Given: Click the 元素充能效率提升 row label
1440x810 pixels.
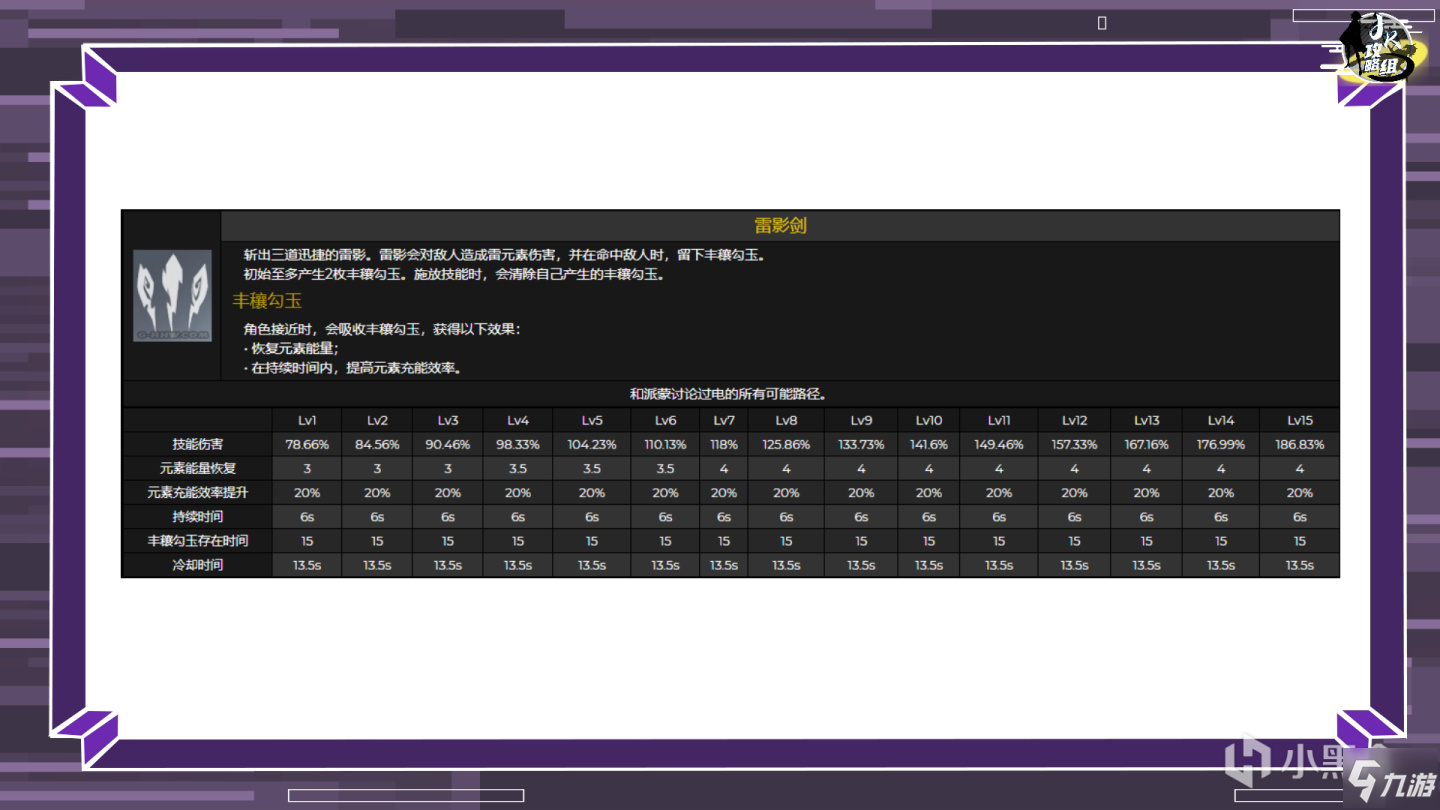Looking at the screenshot, I should pyautogui.click(x=197, y=493).
